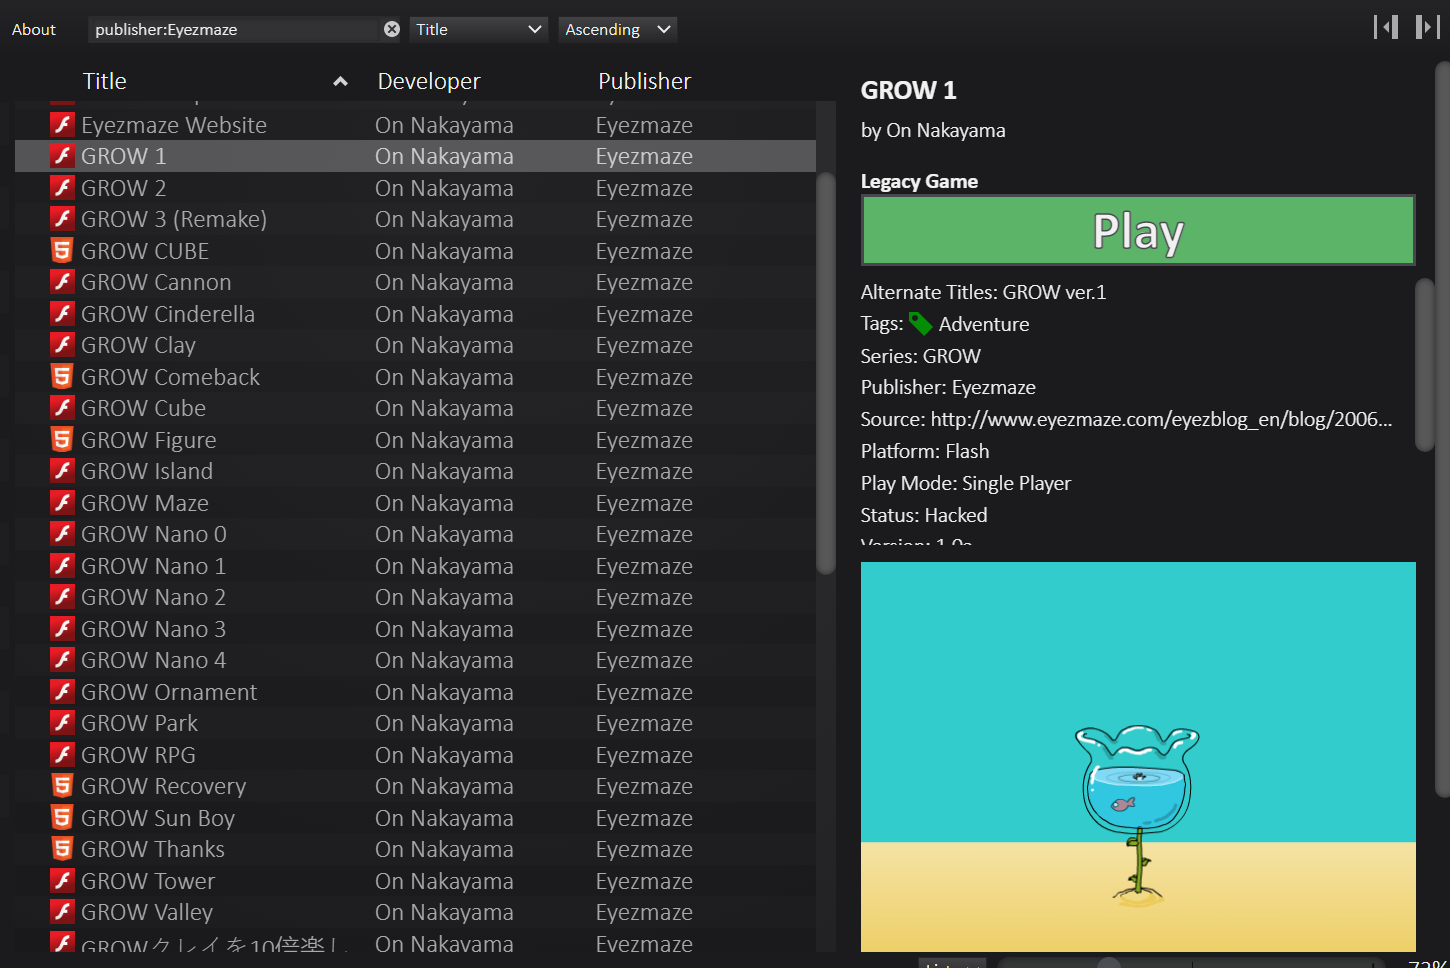Open the Title sort-by dropdown
The width and height of the screenshot is (1450, 968).
(x=479, y=29)
